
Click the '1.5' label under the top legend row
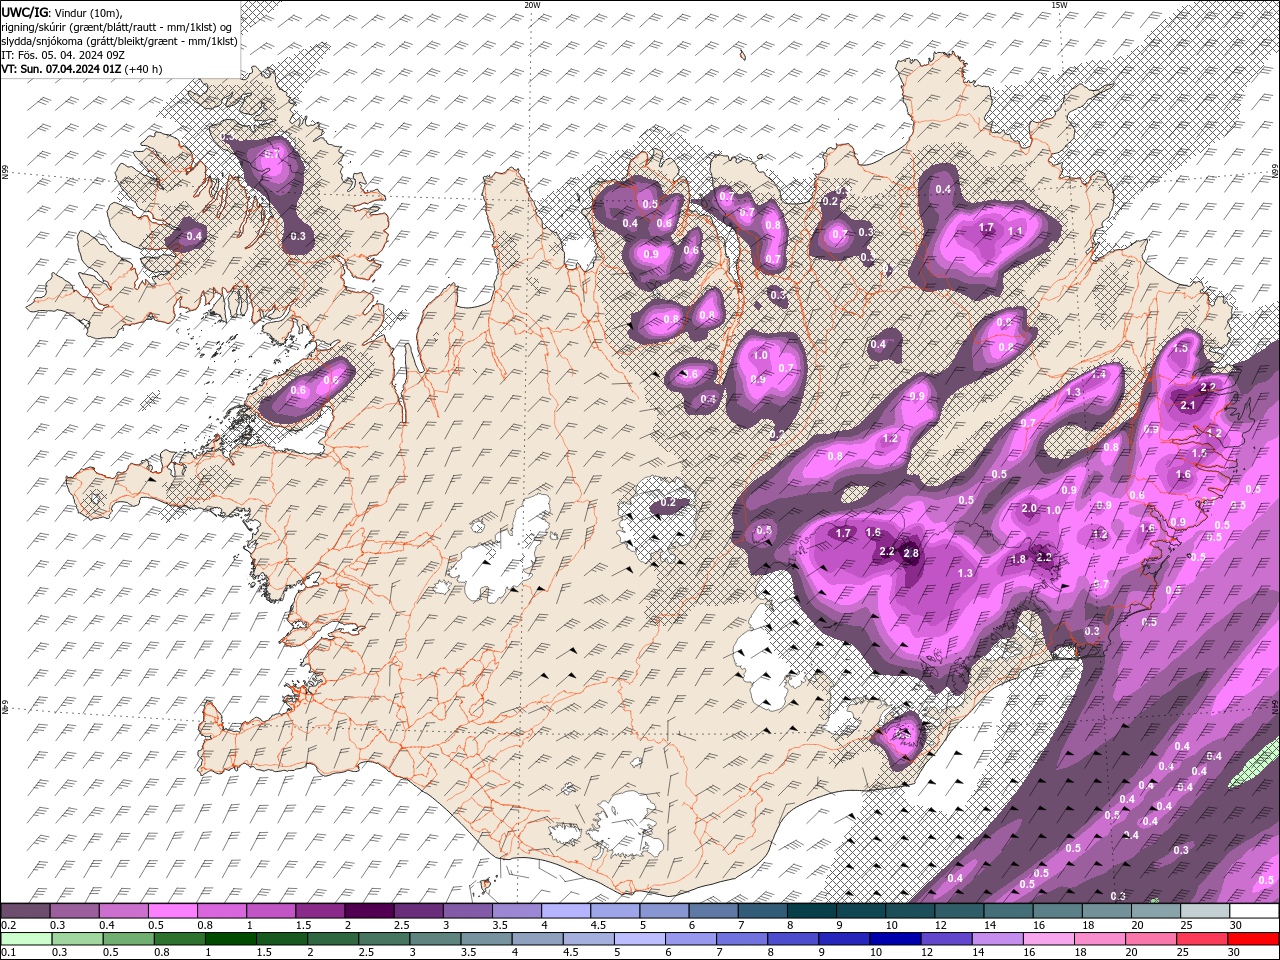303,925
